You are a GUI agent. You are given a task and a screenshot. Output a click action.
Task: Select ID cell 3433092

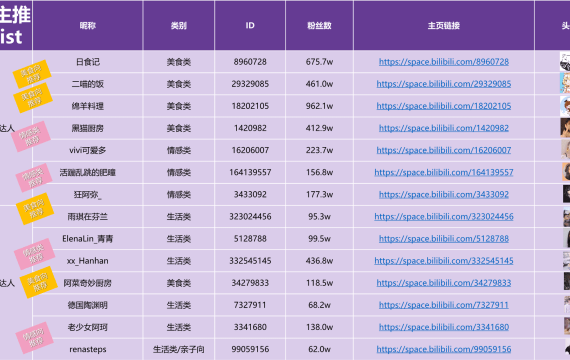pos(250,195)
